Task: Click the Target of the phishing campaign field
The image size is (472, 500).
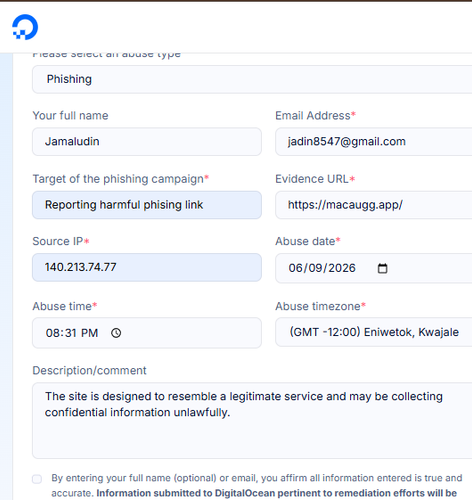Action: 147,205
